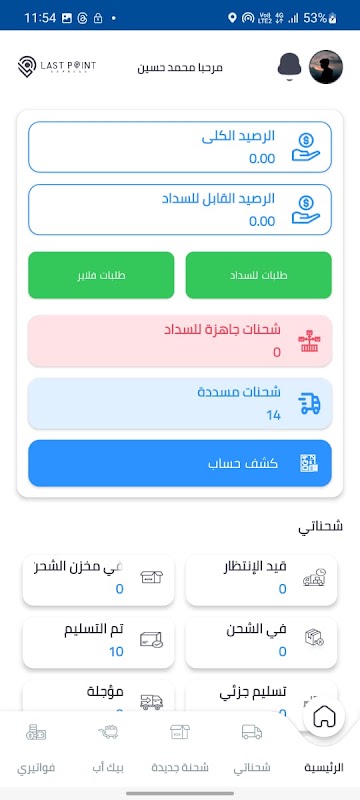Tap the user profile avatar picture
Image resolution: width=360 pixels, height=800 pixels.
326,67
